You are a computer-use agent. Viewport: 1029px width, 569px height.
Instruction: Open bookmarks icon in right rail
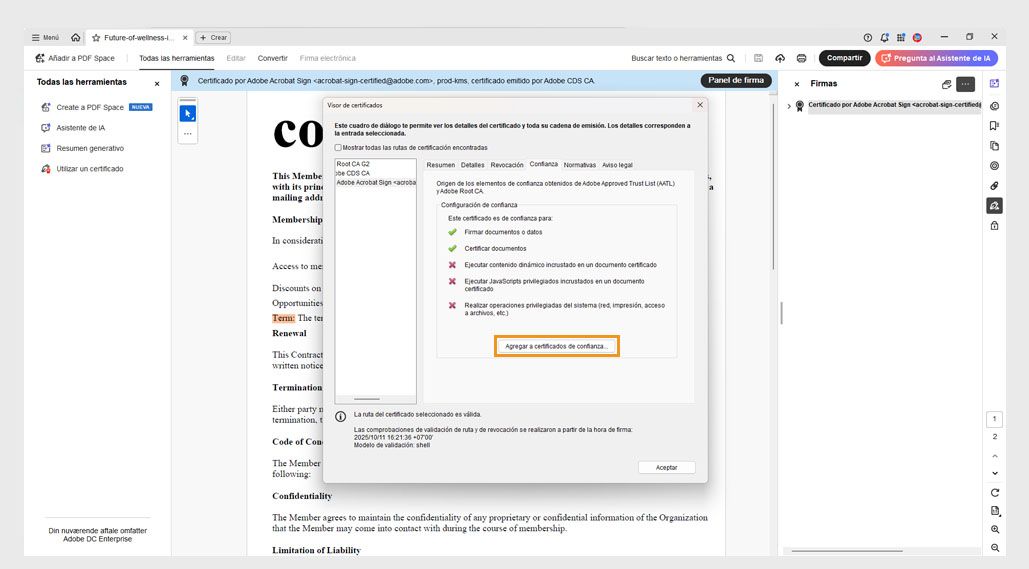pos(994,125)
